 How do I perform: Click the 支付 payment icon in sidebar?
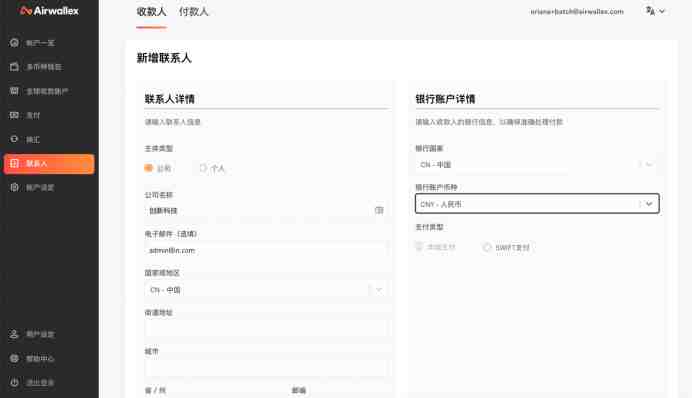pos(15,115)
